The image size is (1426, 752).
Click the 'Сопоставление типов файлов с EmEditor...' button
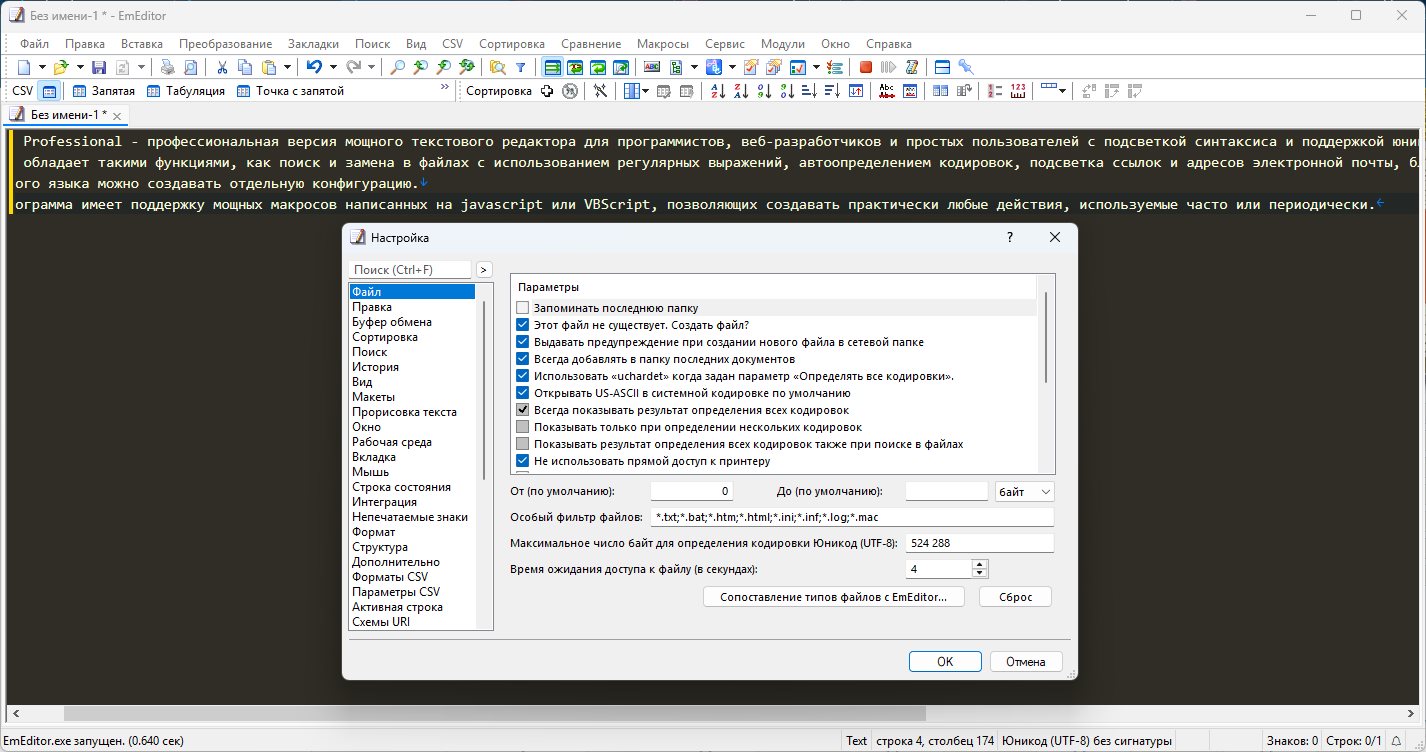(833, 597)
